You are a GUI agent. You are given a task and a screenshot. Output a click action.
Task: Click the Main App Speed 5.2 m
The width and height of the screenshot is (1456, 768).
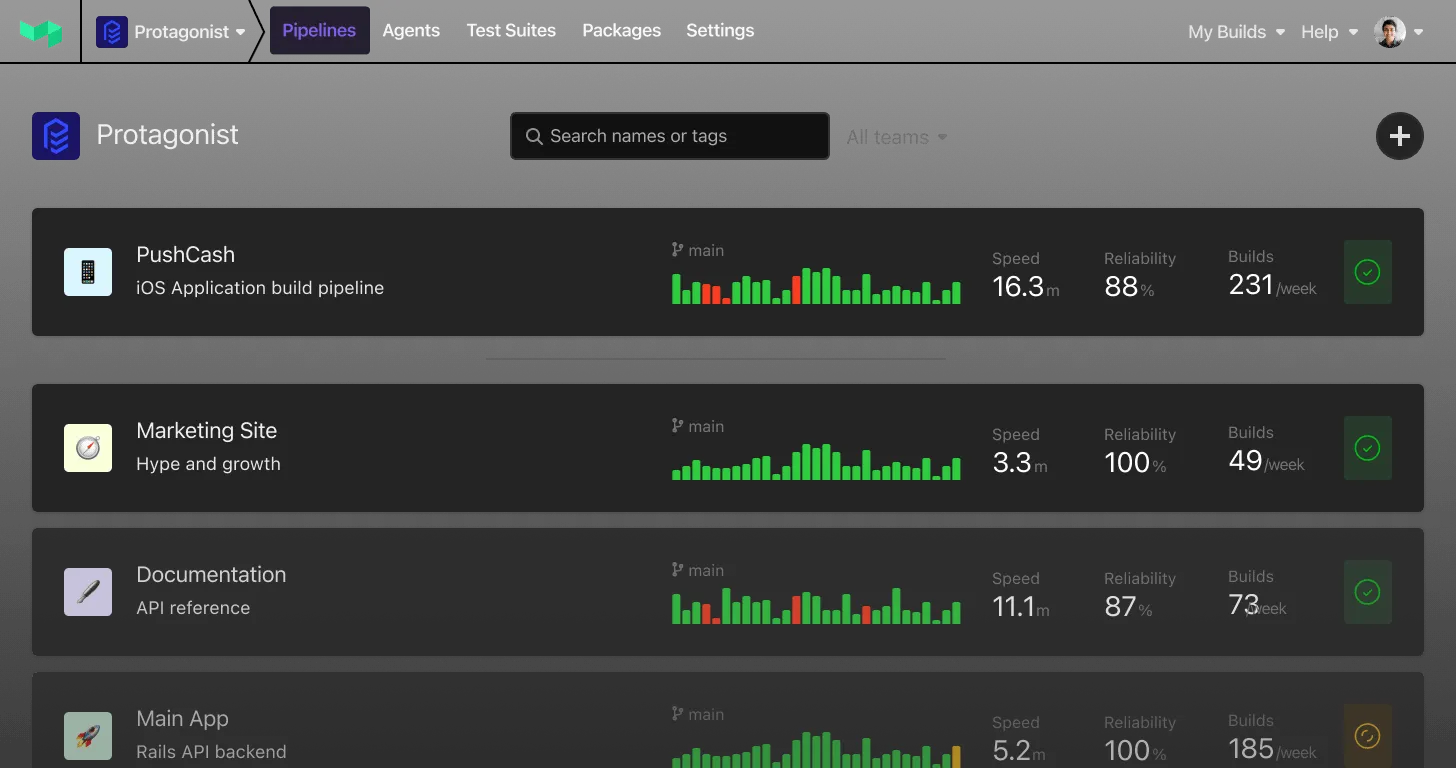point(1020,750)
